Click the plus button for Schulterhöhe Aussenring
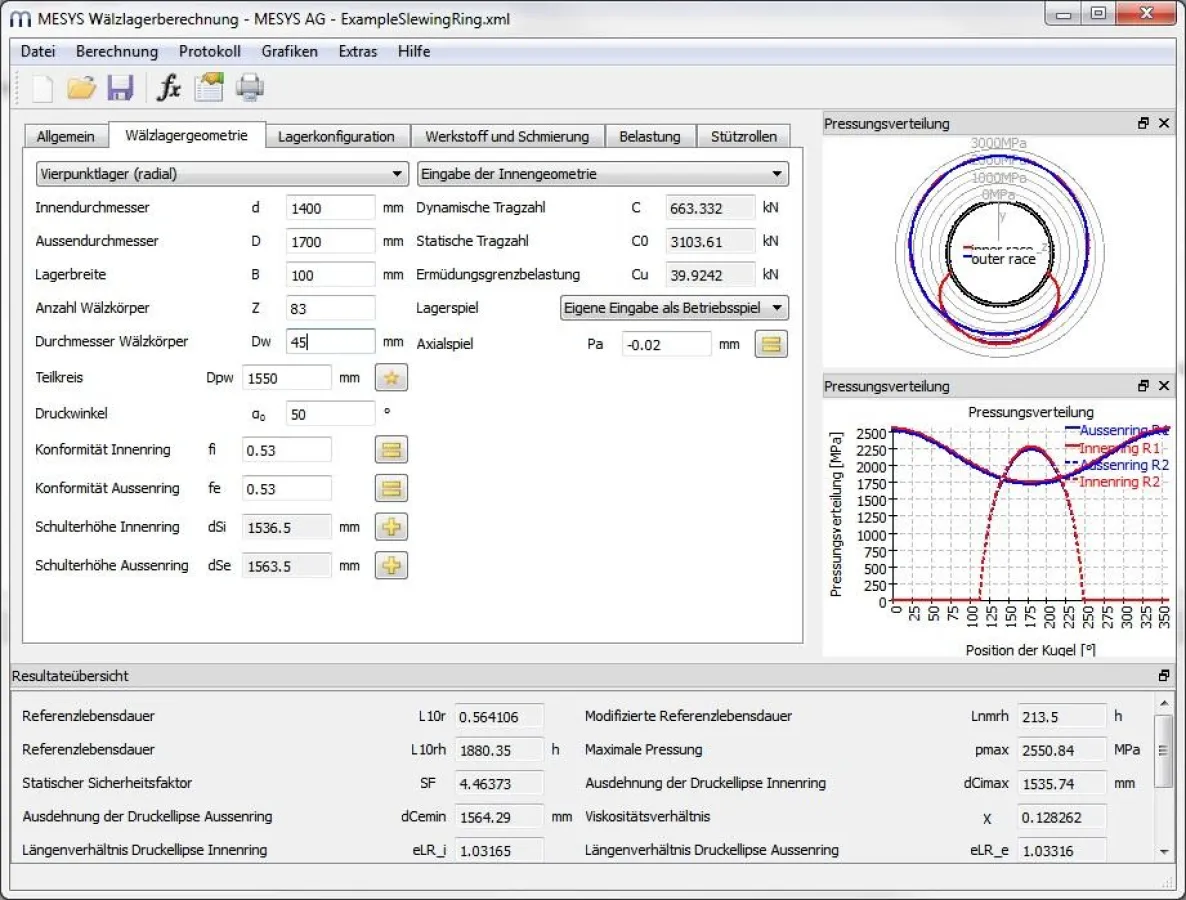 point(391,566)
